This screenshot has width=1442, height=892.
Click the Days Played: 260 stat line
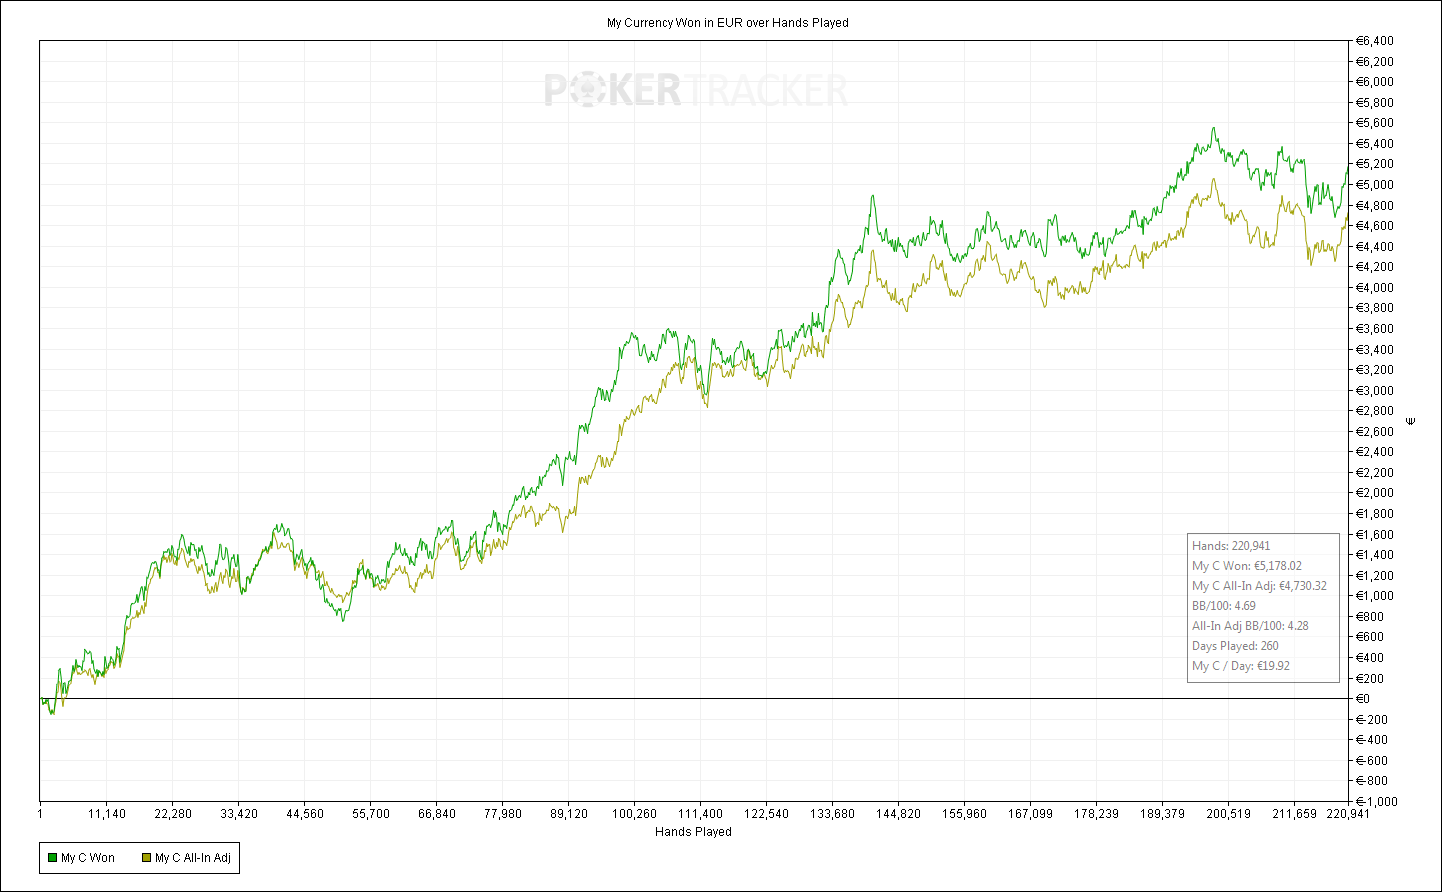tap(1235, 646)
